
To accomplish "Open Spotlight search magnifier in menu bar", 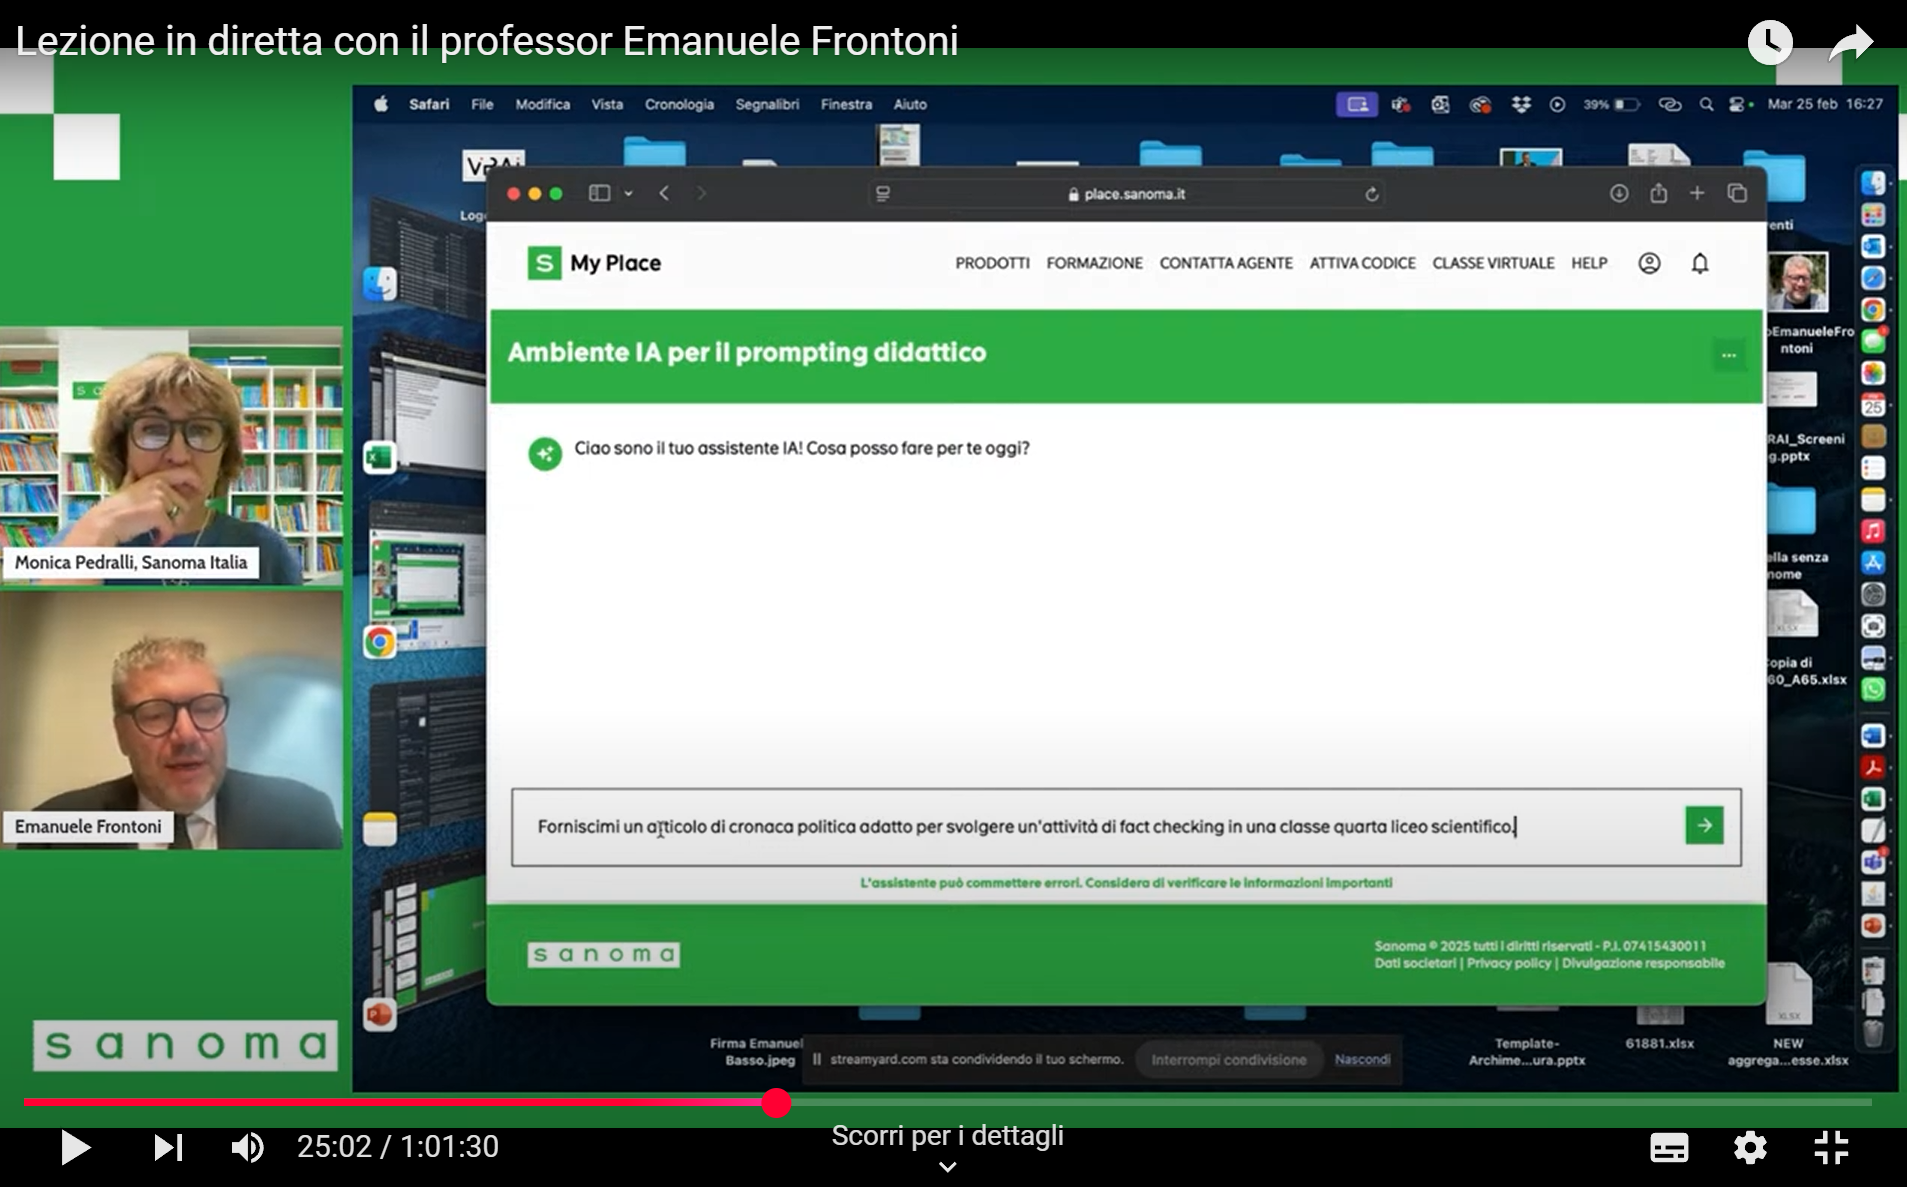I will [1706, 104].
